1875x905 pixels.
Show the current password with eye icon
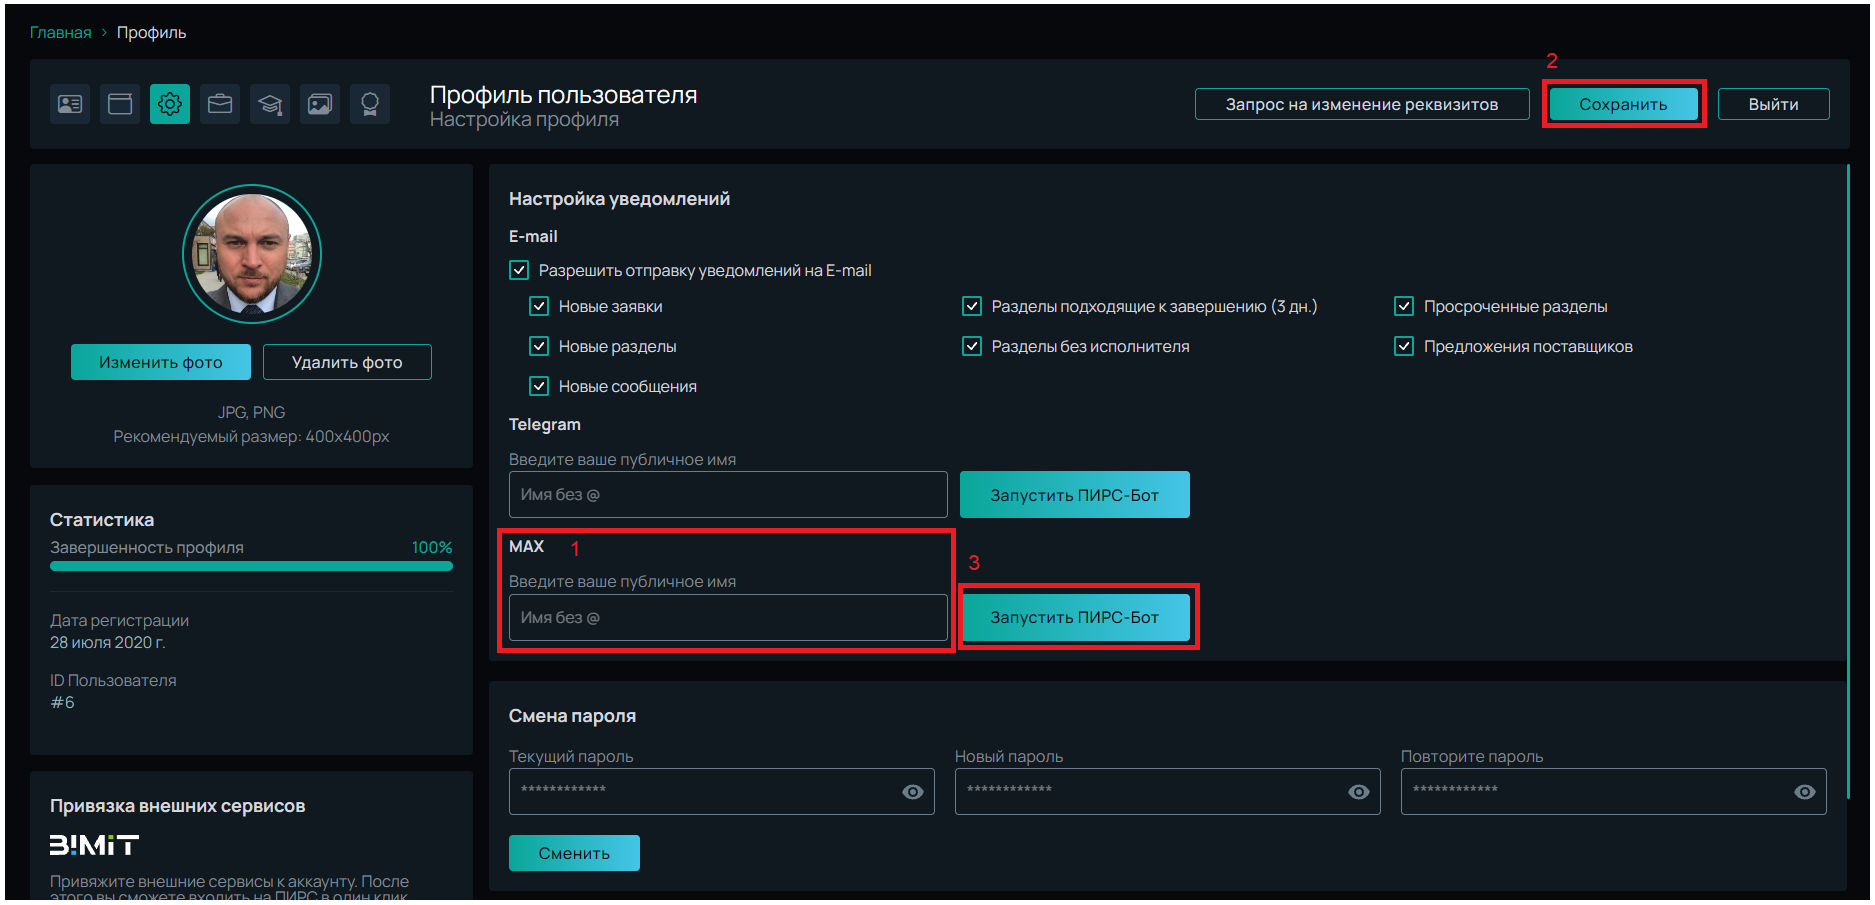pyautogui.click(x=912, y=792)
